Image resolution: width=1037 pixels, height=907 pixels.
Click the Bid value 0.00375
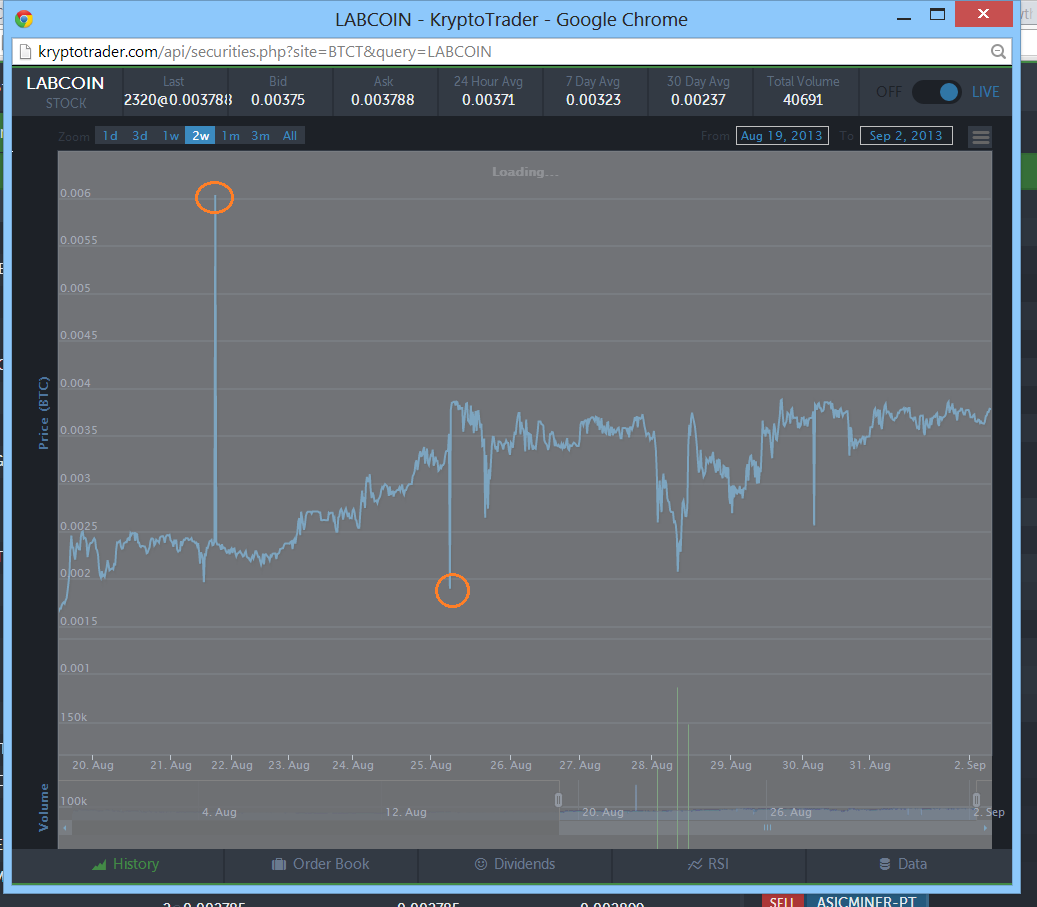[x=278, y=100]
